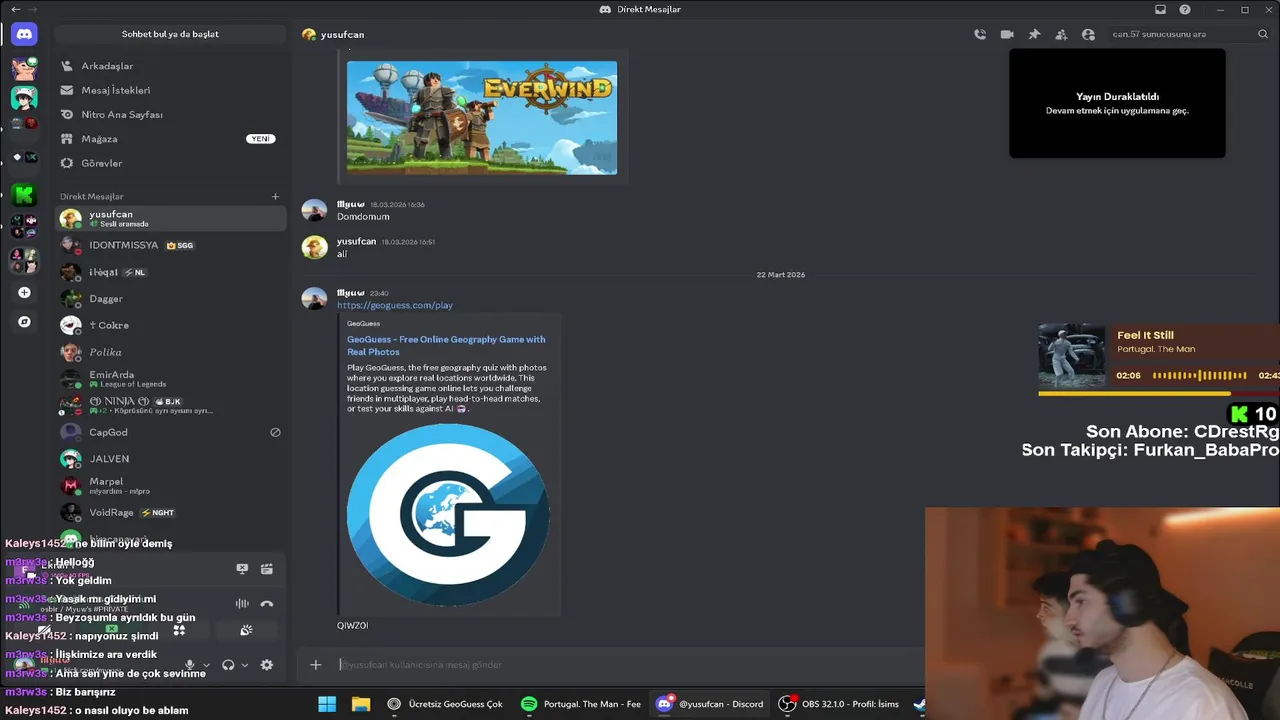Open Windows Start menu
This screenshot has height=720, width=1280.
click(327, 704)
